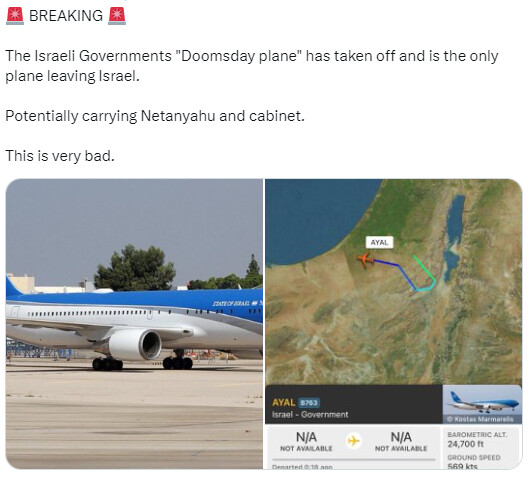Click the BREAKING headline text
Screen dimensions: 532x484
coord(66,16)
